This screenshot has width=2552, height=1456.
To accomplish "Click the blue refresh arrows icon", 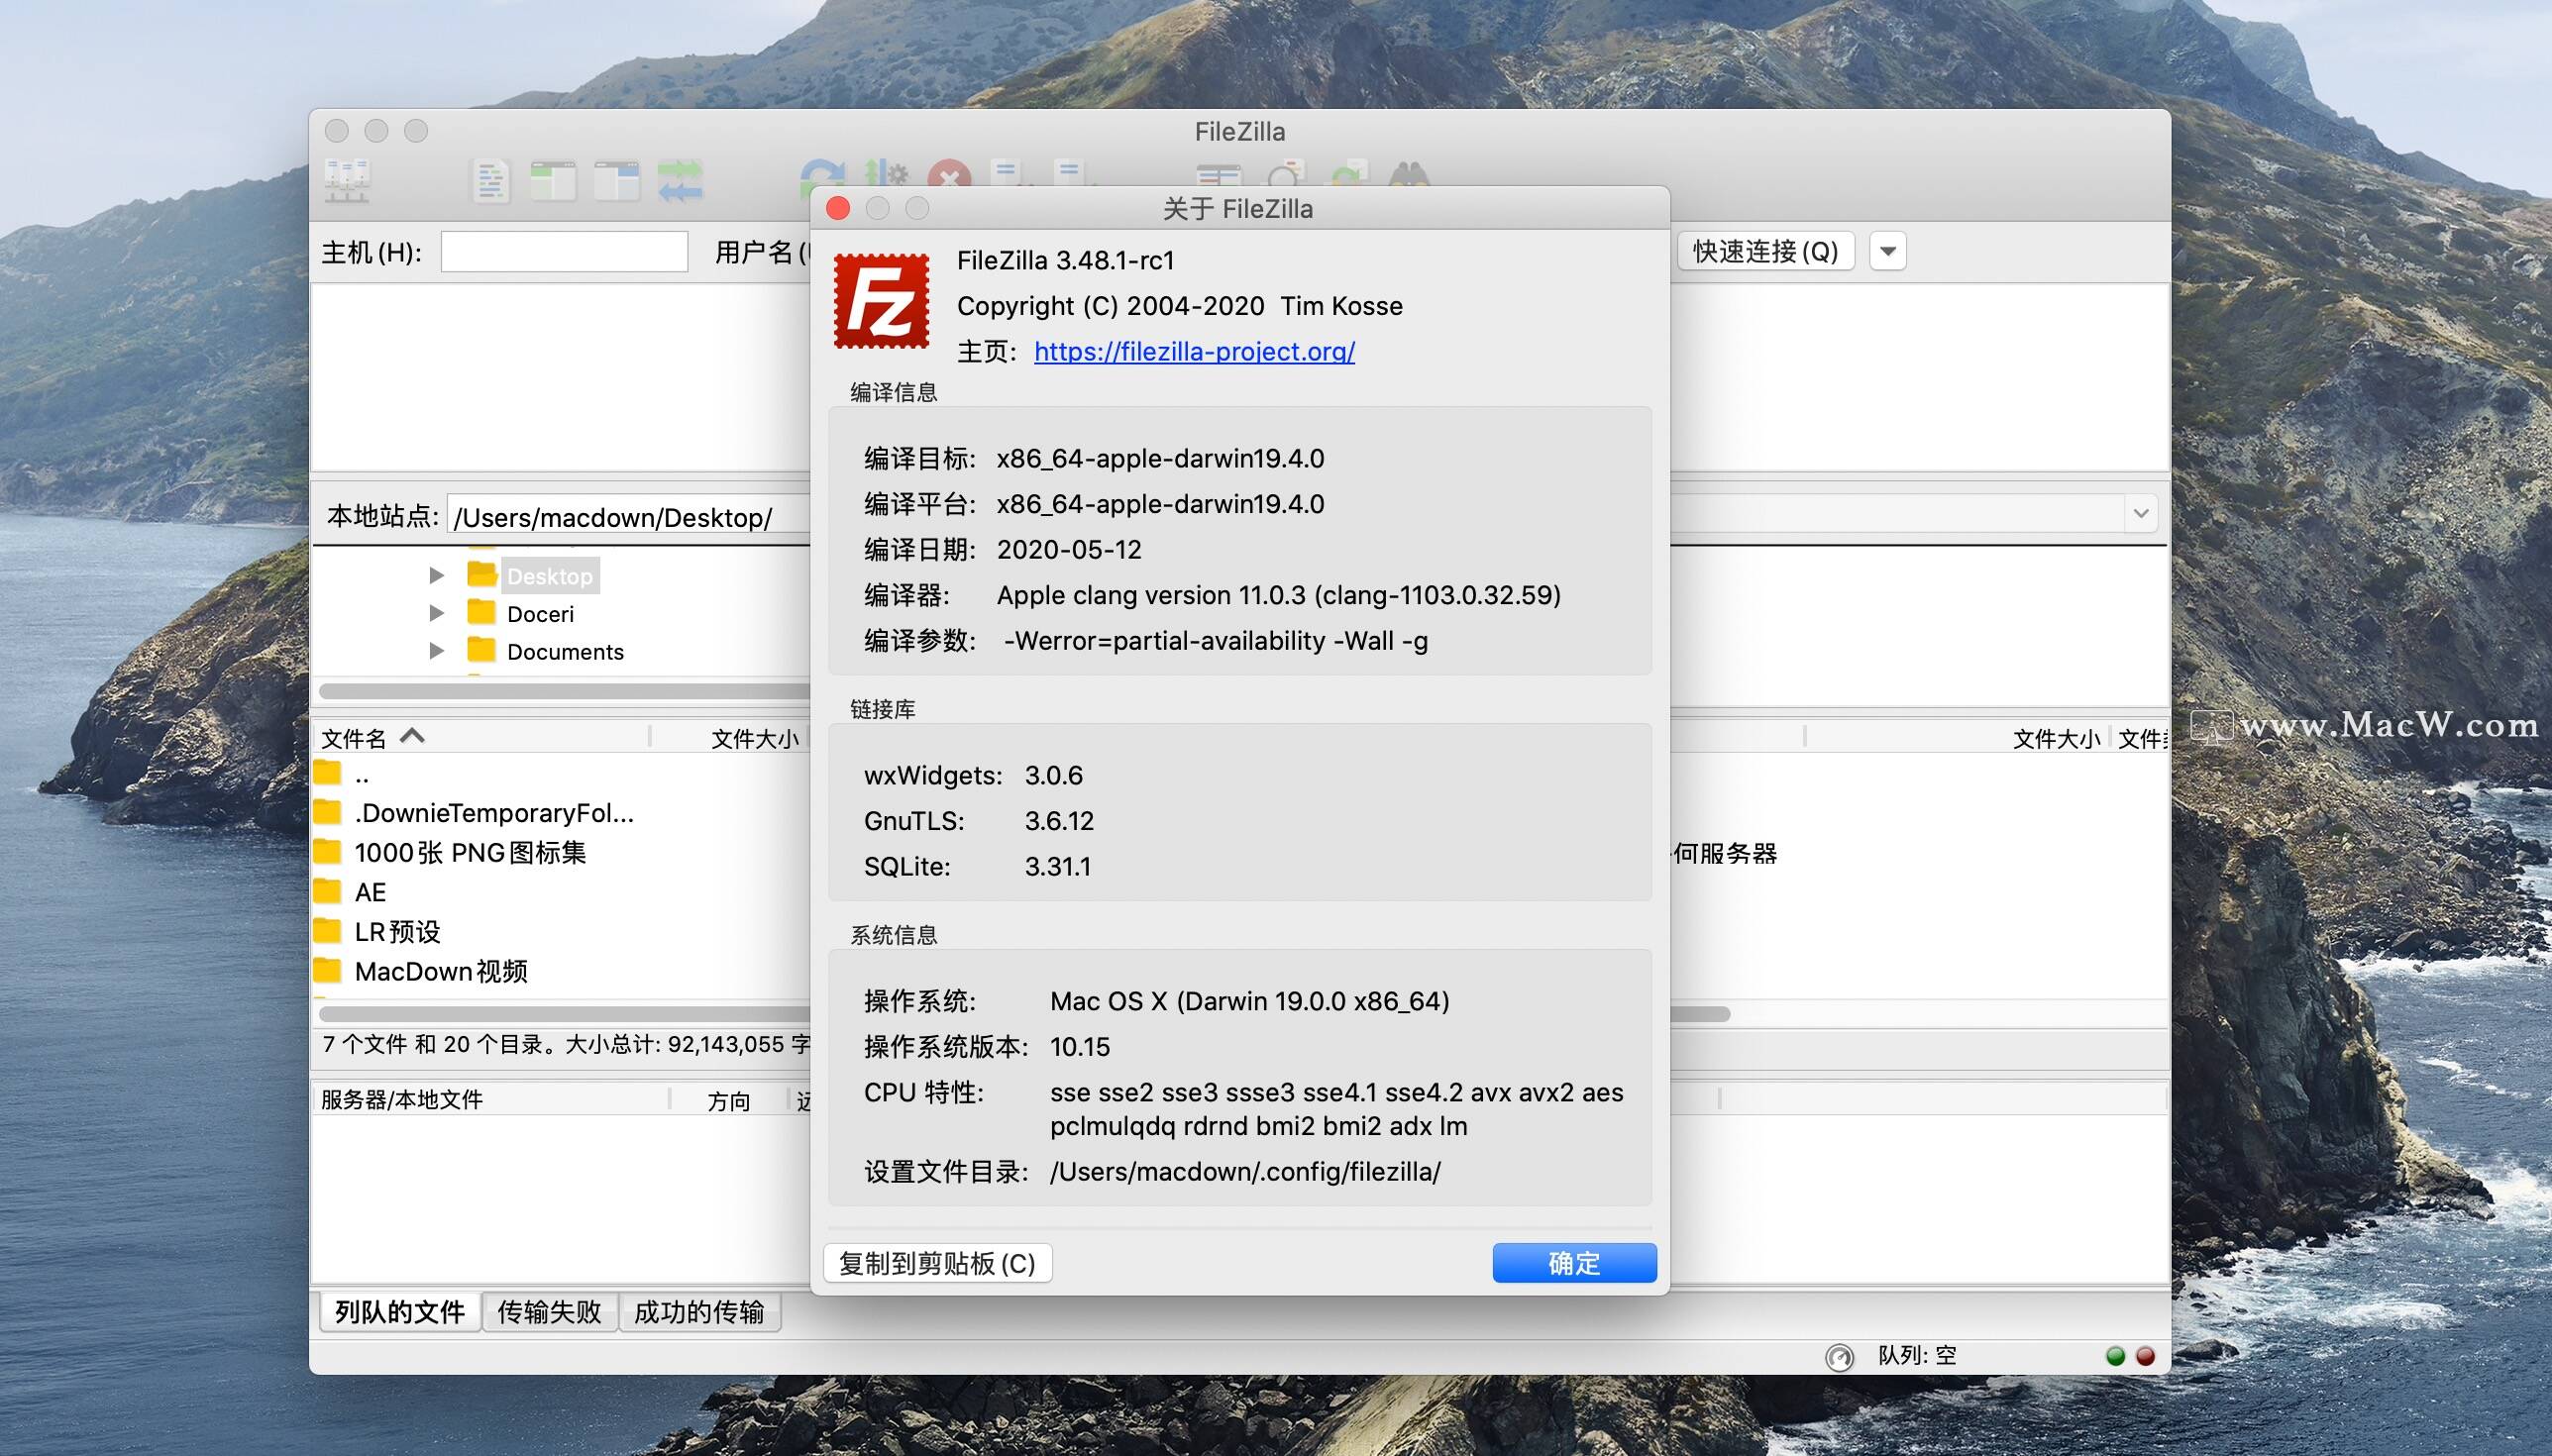I will click(x=822, y=174).
